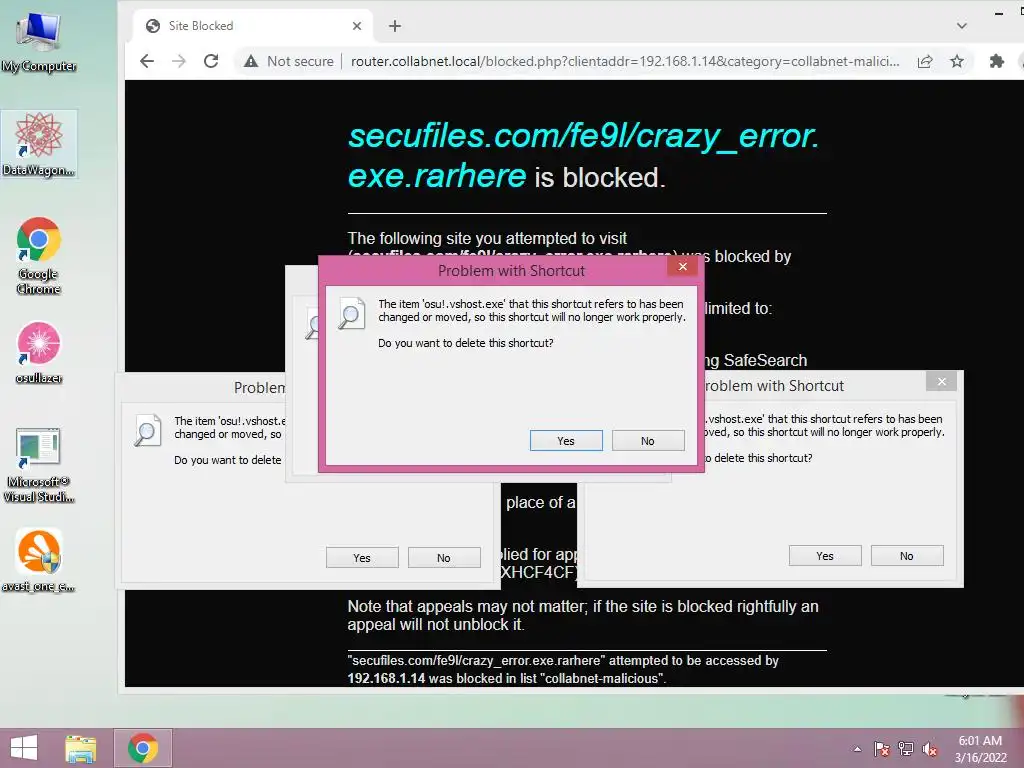The height and width of the screenshot is (768, 1024).
Task: Click Chrome taskbar button
Action: [x=143, y=748]
